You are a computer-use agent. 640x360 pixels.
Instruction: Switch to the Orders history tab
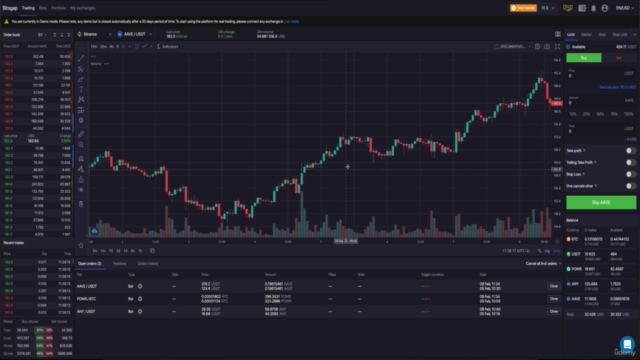[x=148, y=264]
